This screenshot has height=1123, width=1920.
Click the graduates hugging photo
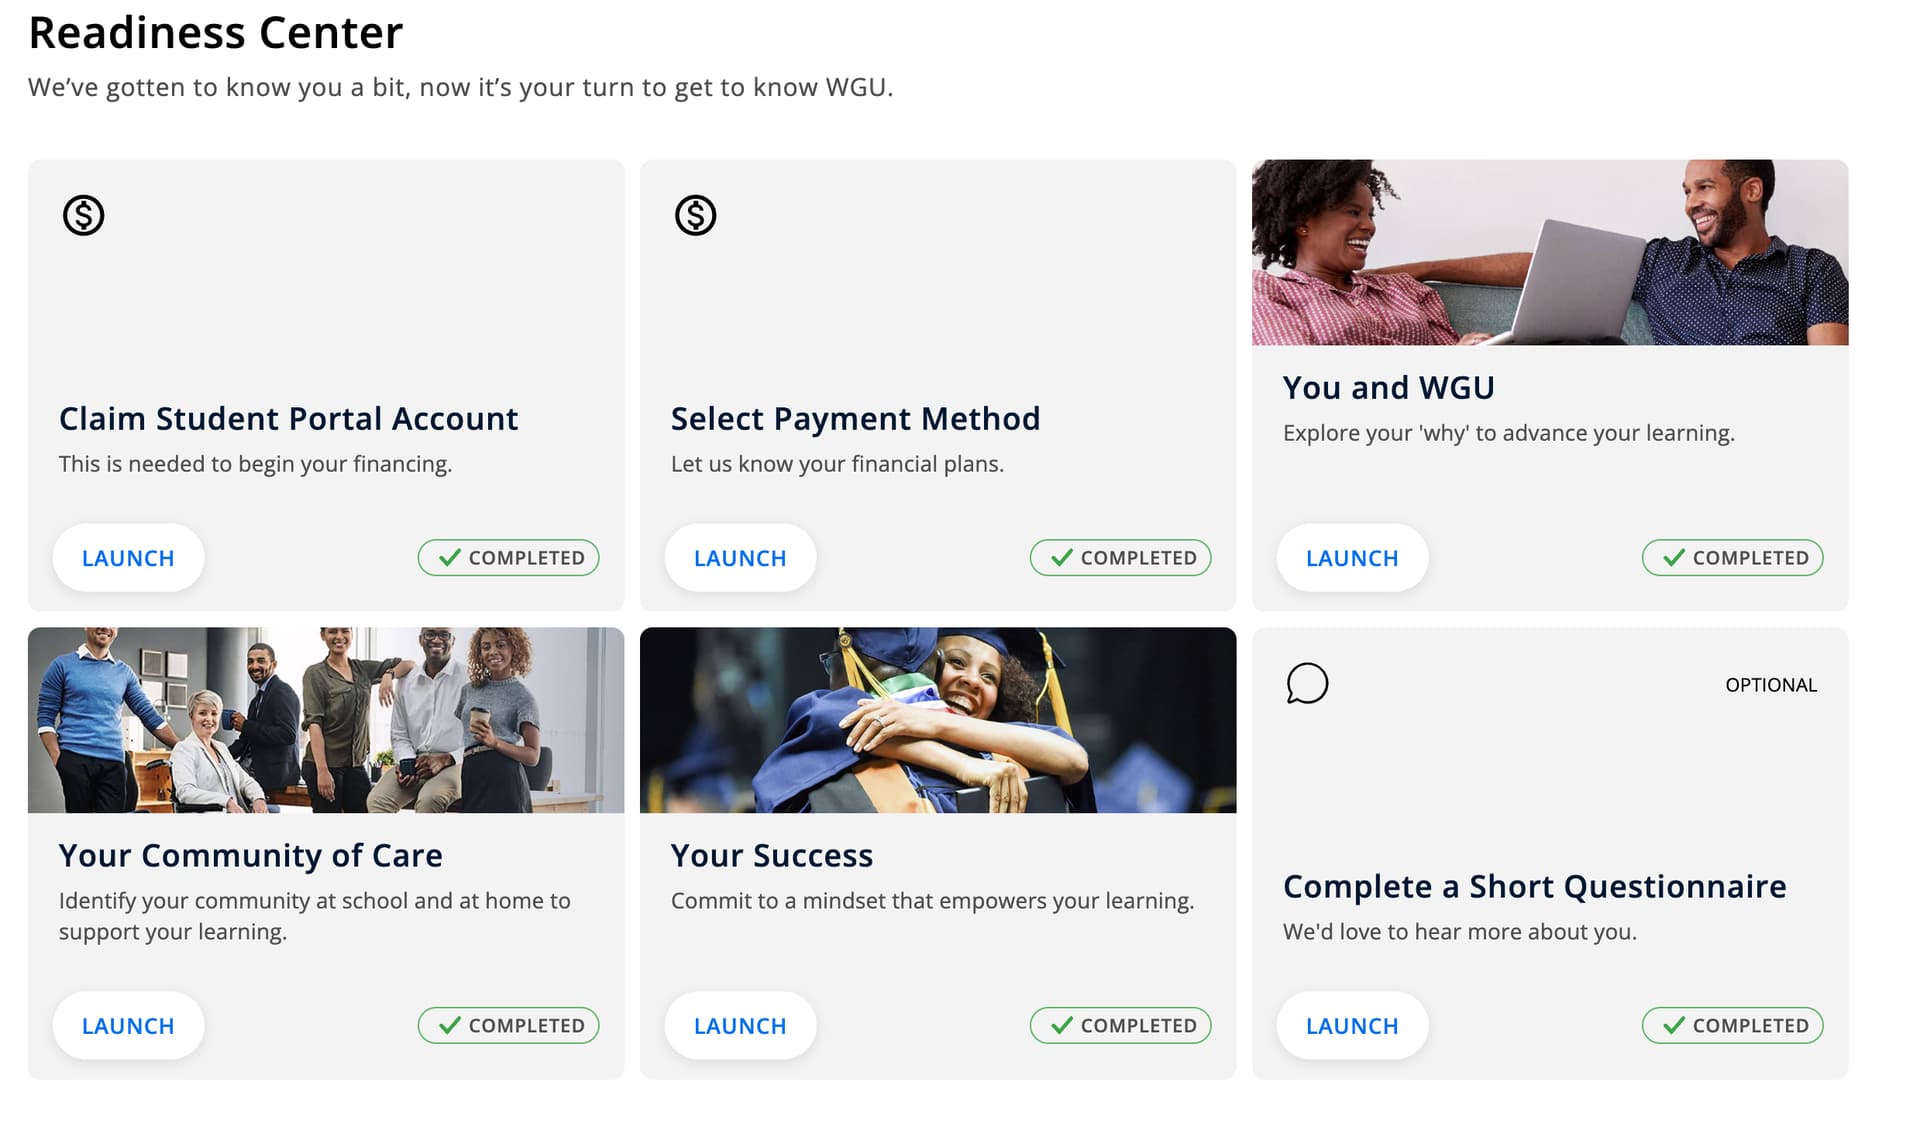point(938,720)
